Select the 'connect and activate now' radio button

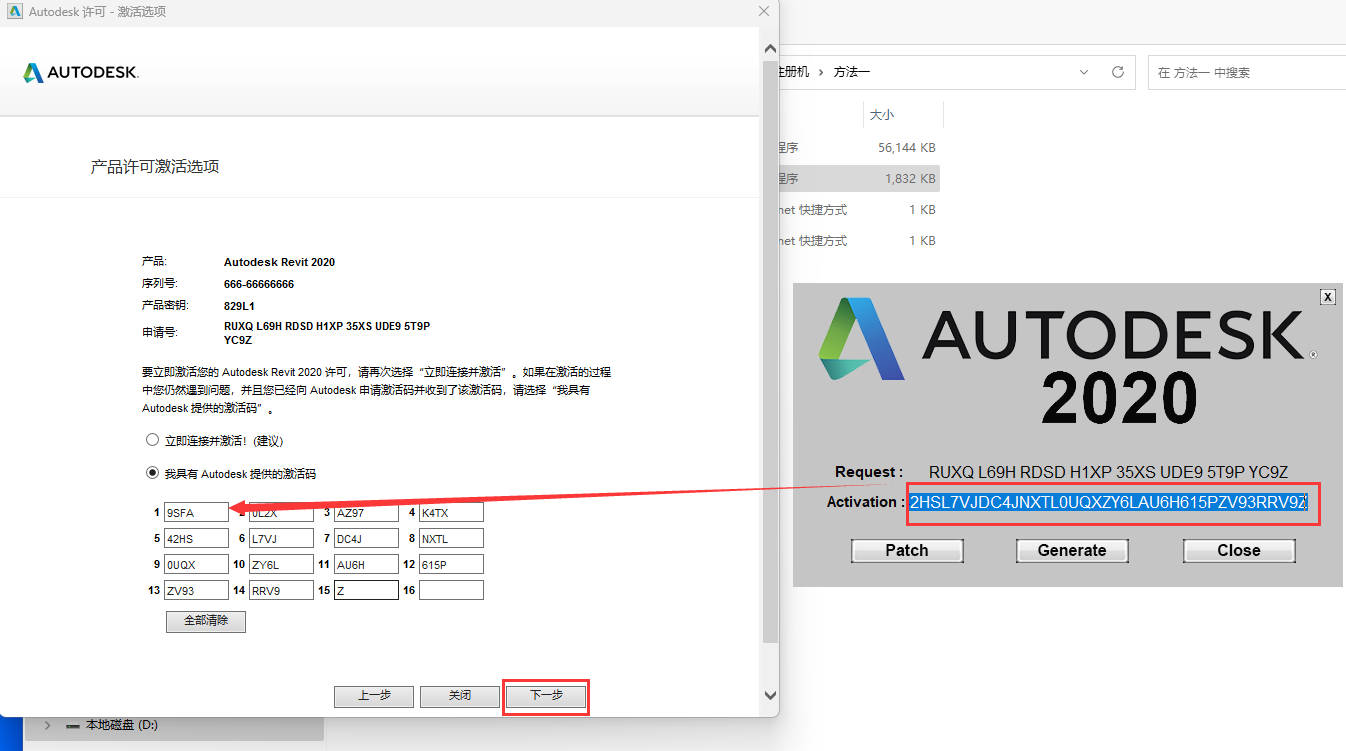click(152, 440)
